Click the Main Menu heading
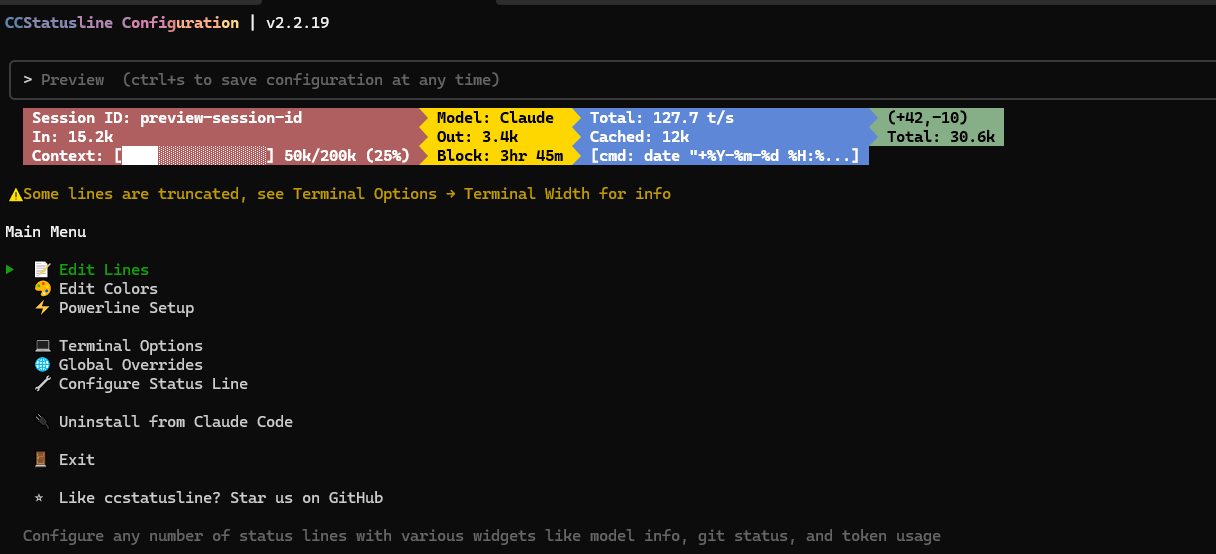The height and width of the screenshot is (554, 1216). 46,231
